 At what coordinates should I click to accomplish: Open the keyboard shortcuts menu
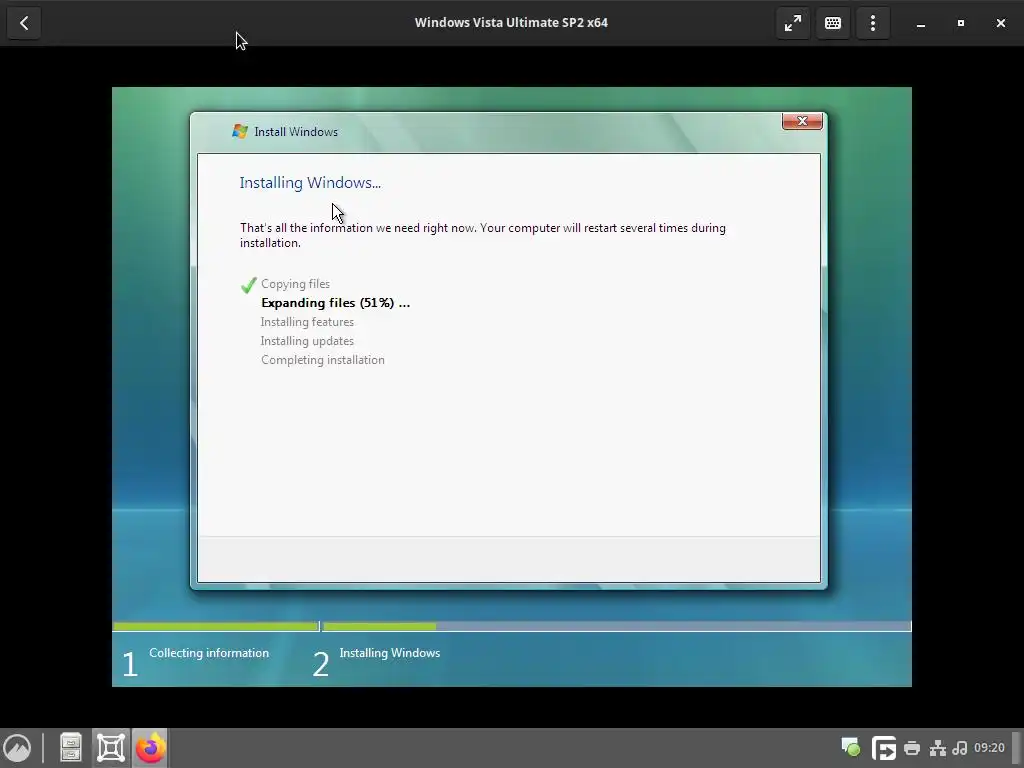(833, 23)
